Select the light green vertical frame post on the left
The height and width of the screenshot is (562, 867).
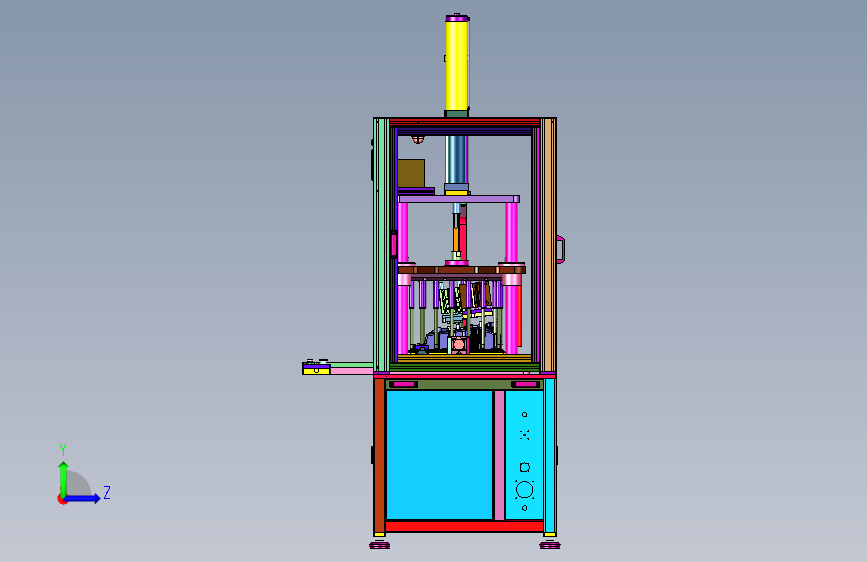(x=382, y=244)
